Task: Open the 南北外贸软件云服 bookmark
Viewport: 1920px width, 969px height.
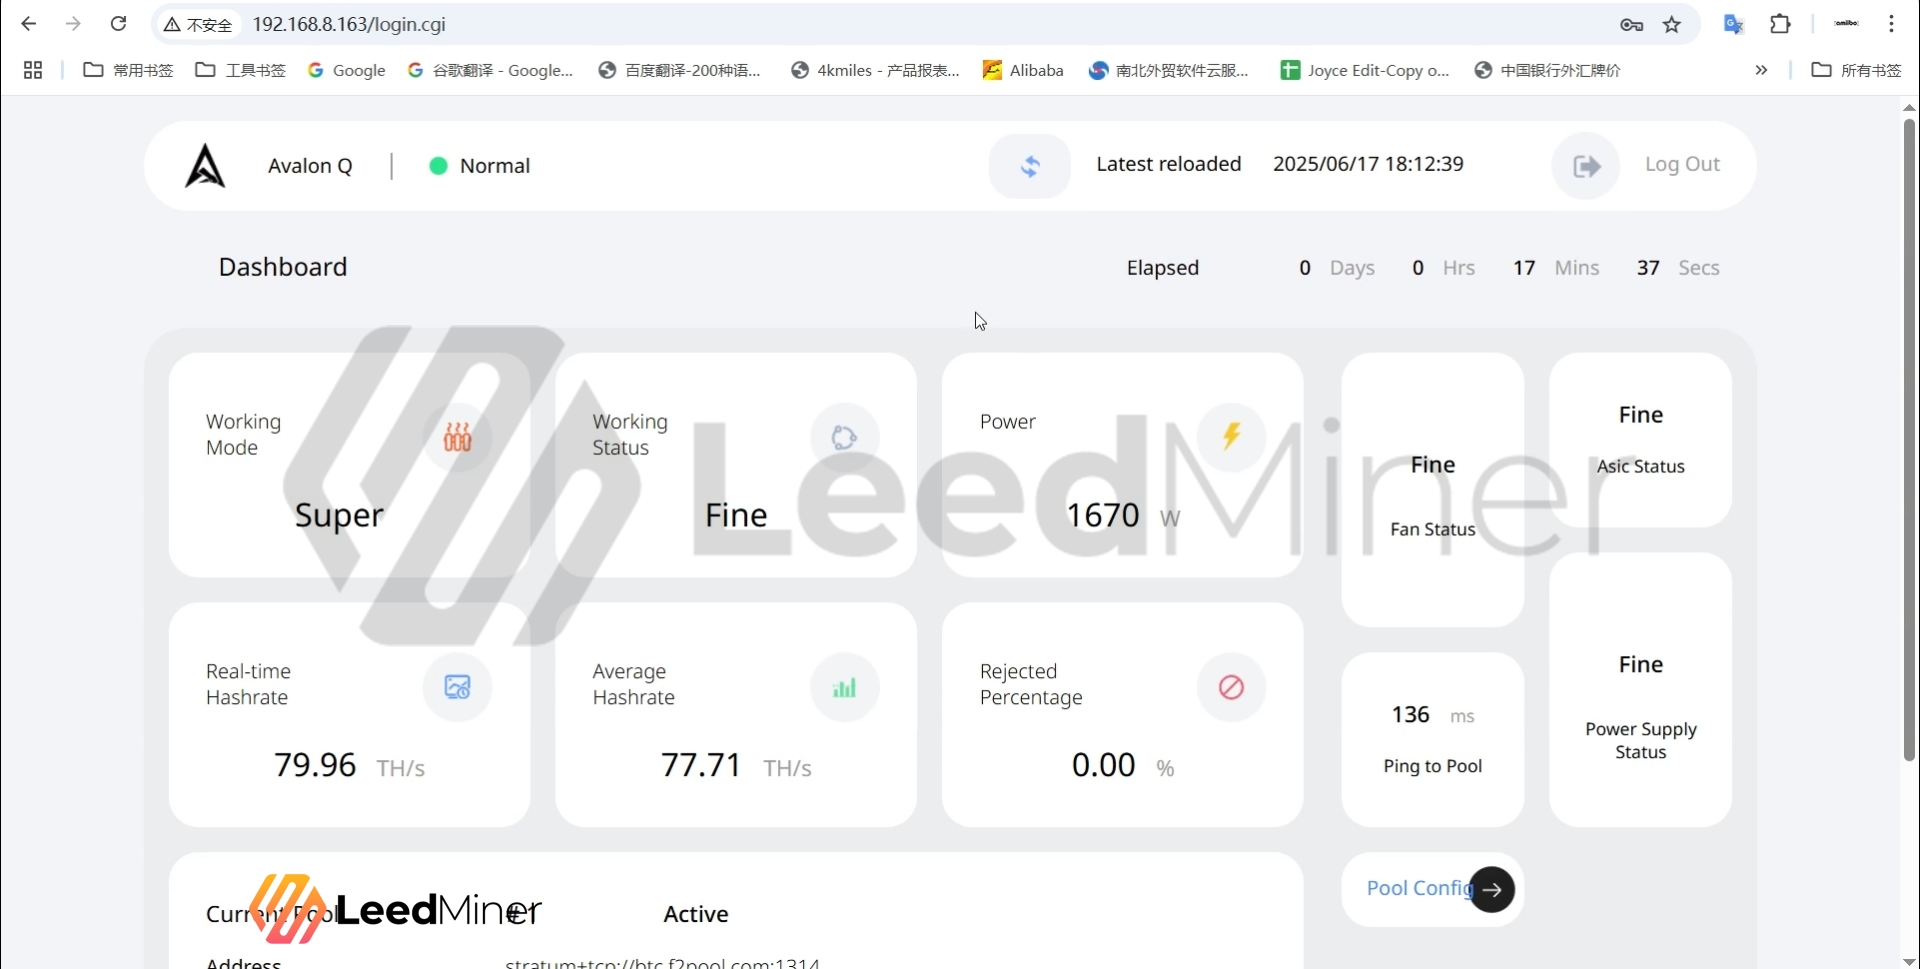Action: (x=1169, y=70)
